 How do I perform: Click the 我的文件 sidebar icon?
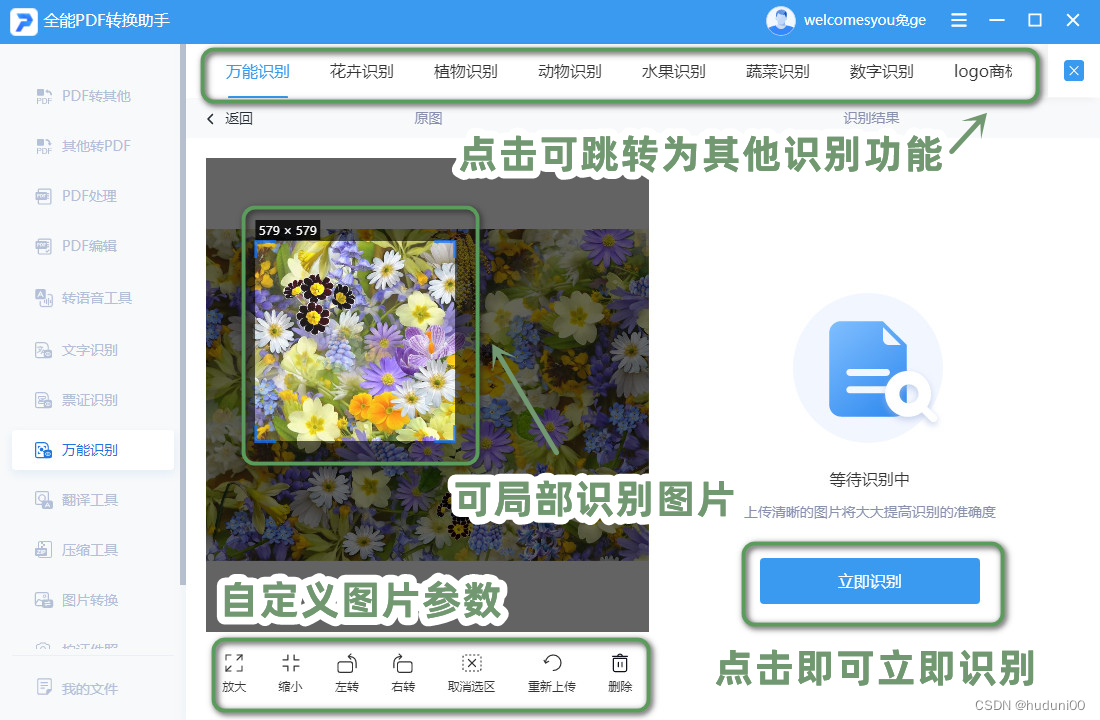43,687
